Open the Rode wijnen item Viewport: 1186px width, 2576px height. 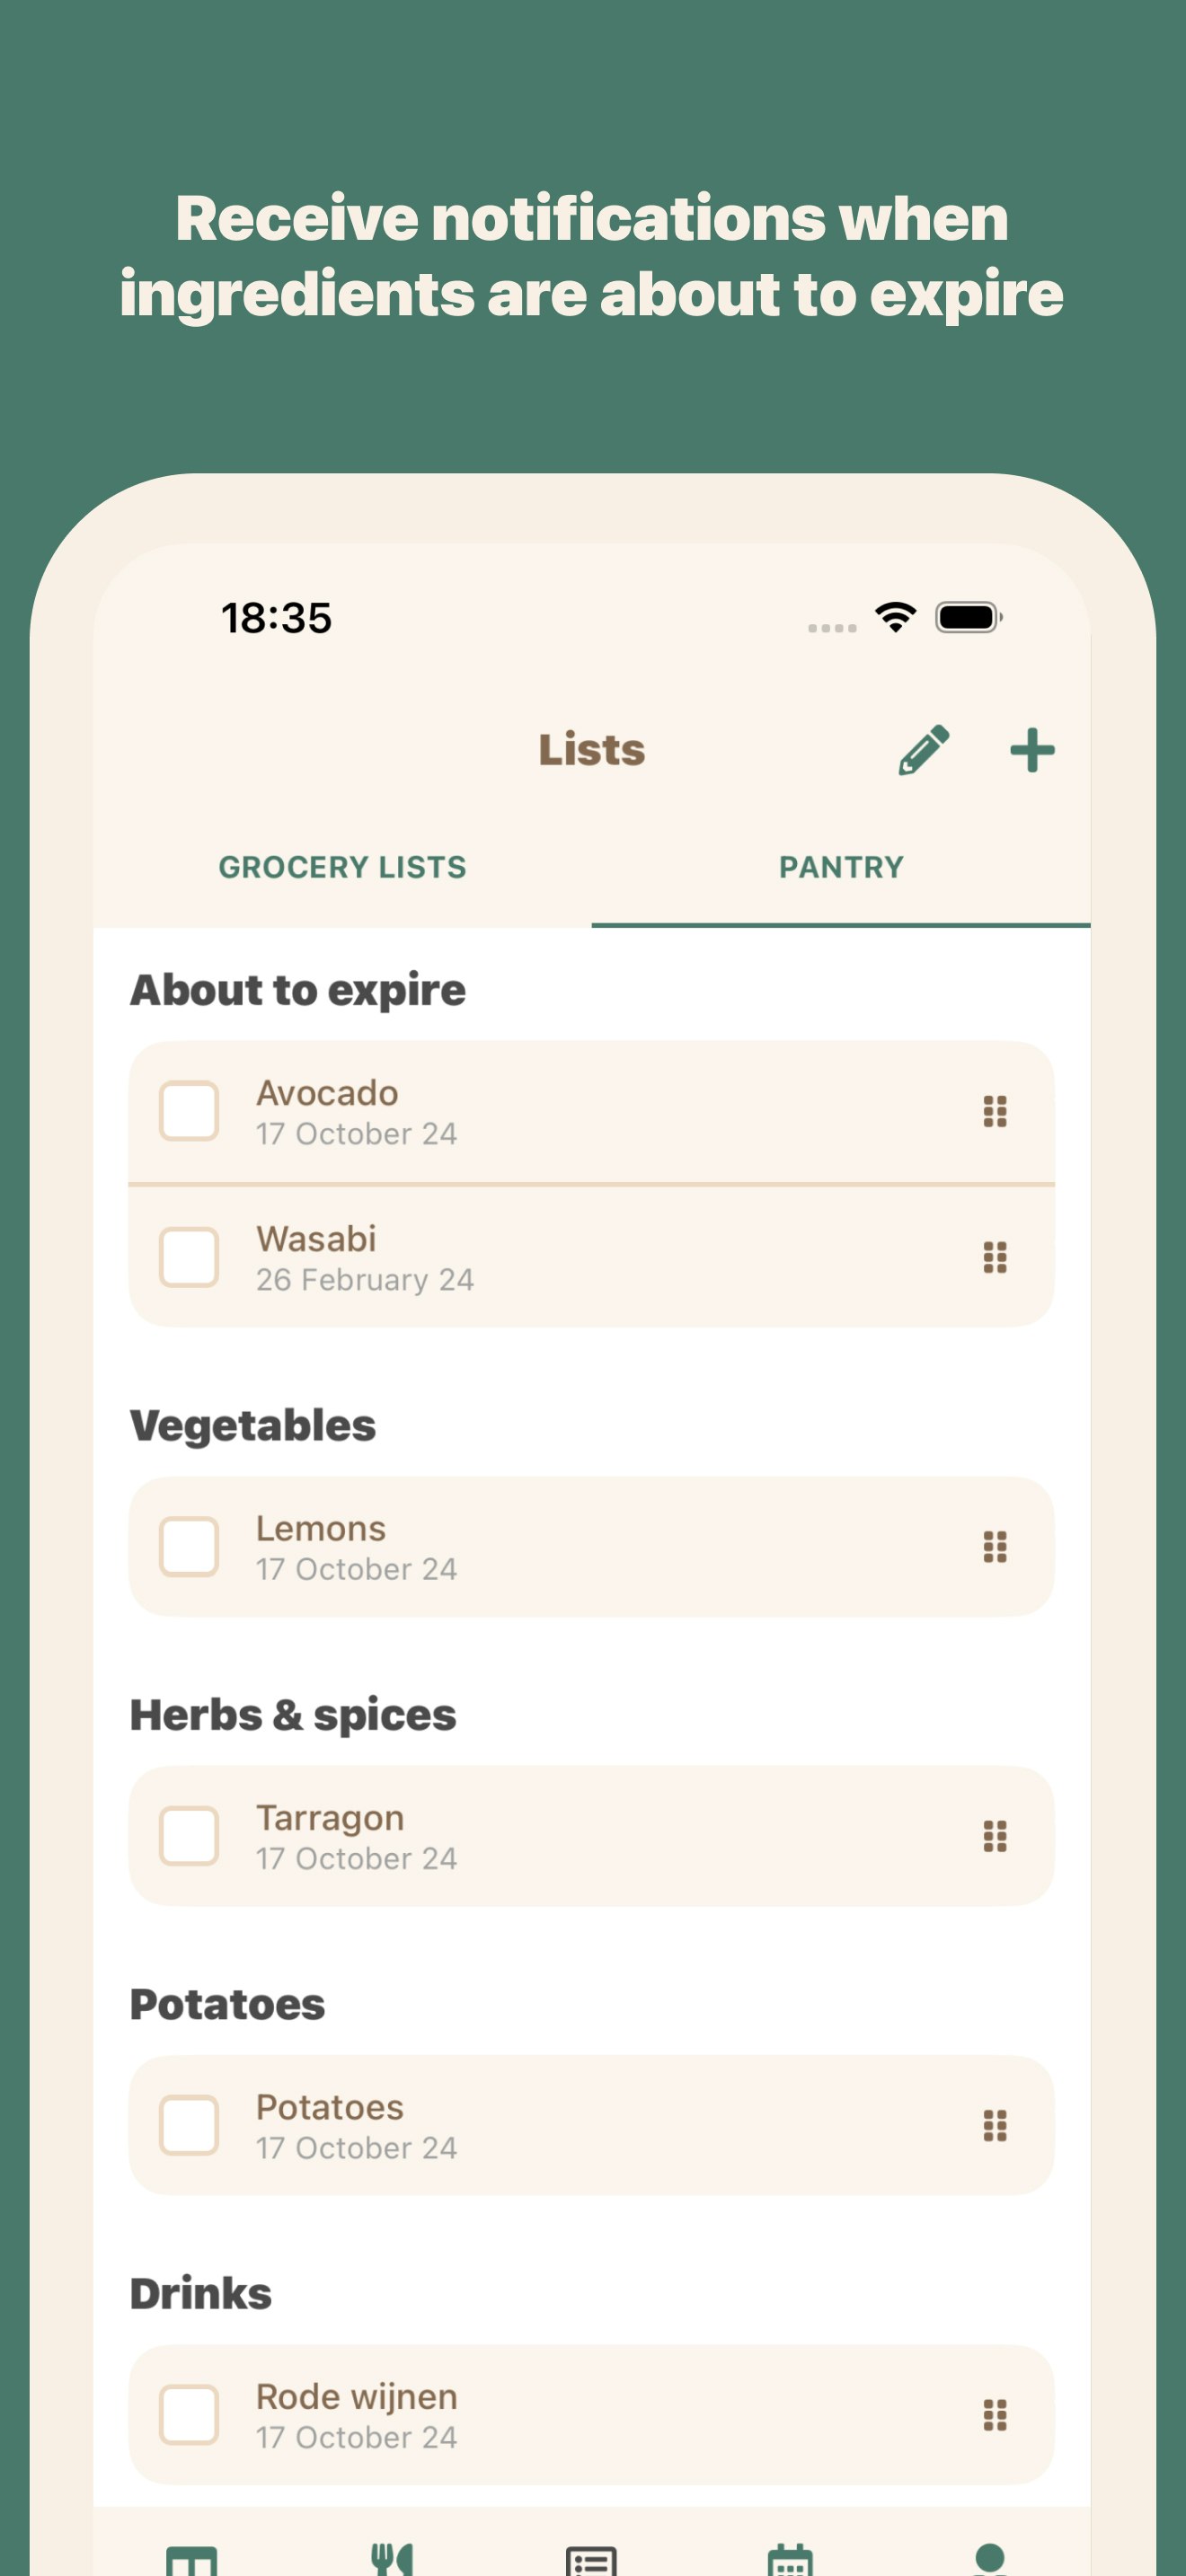click(x=591, y=2415)
